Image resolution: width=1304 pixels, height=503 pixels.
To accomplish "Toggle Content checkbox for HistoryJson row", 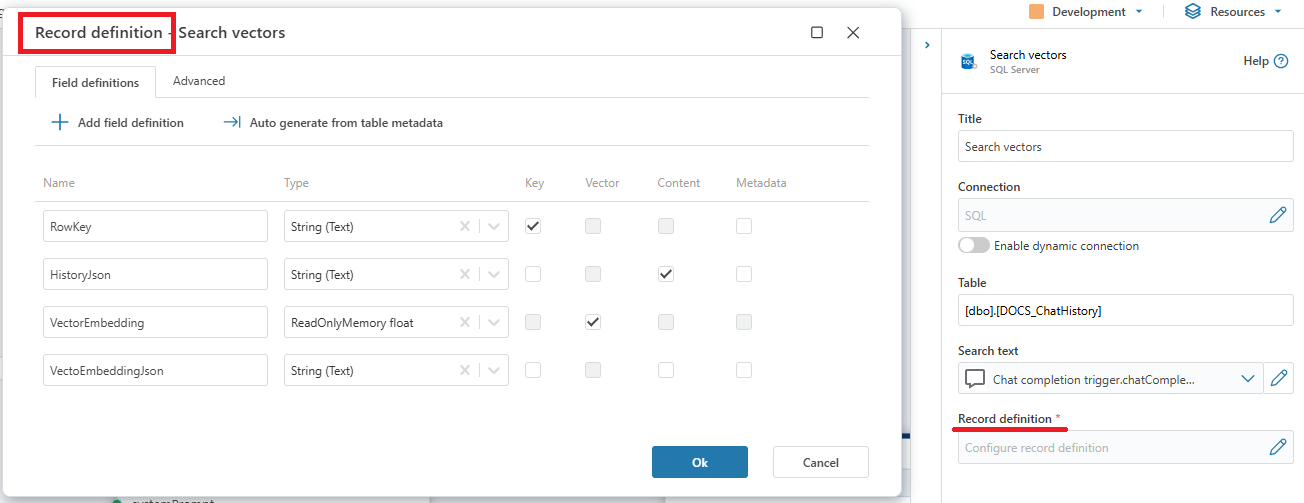I will coord(666,274).
